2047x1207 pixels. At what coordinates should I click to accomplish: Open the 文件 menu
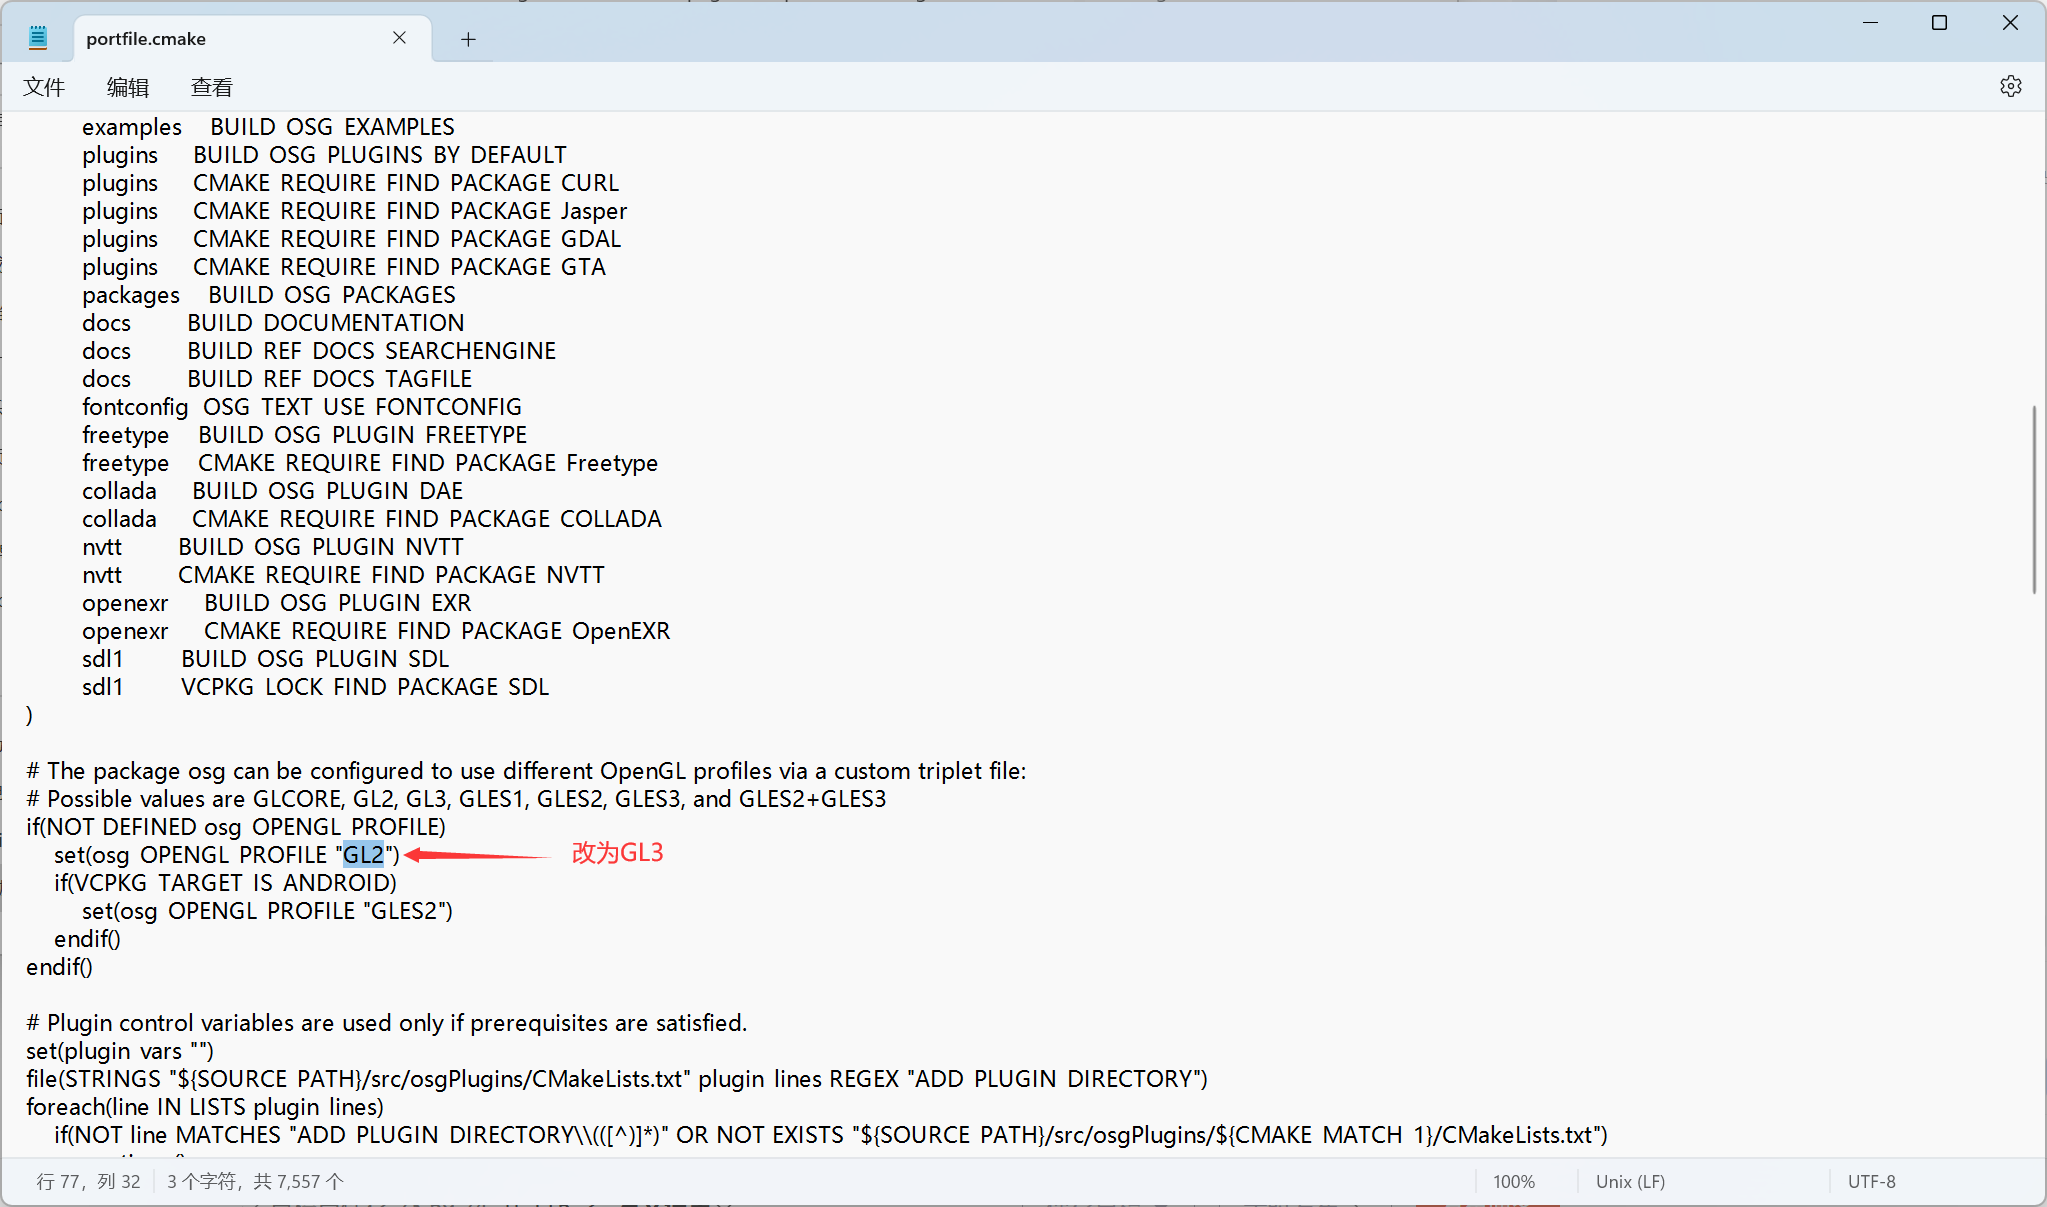pos(44,87)
